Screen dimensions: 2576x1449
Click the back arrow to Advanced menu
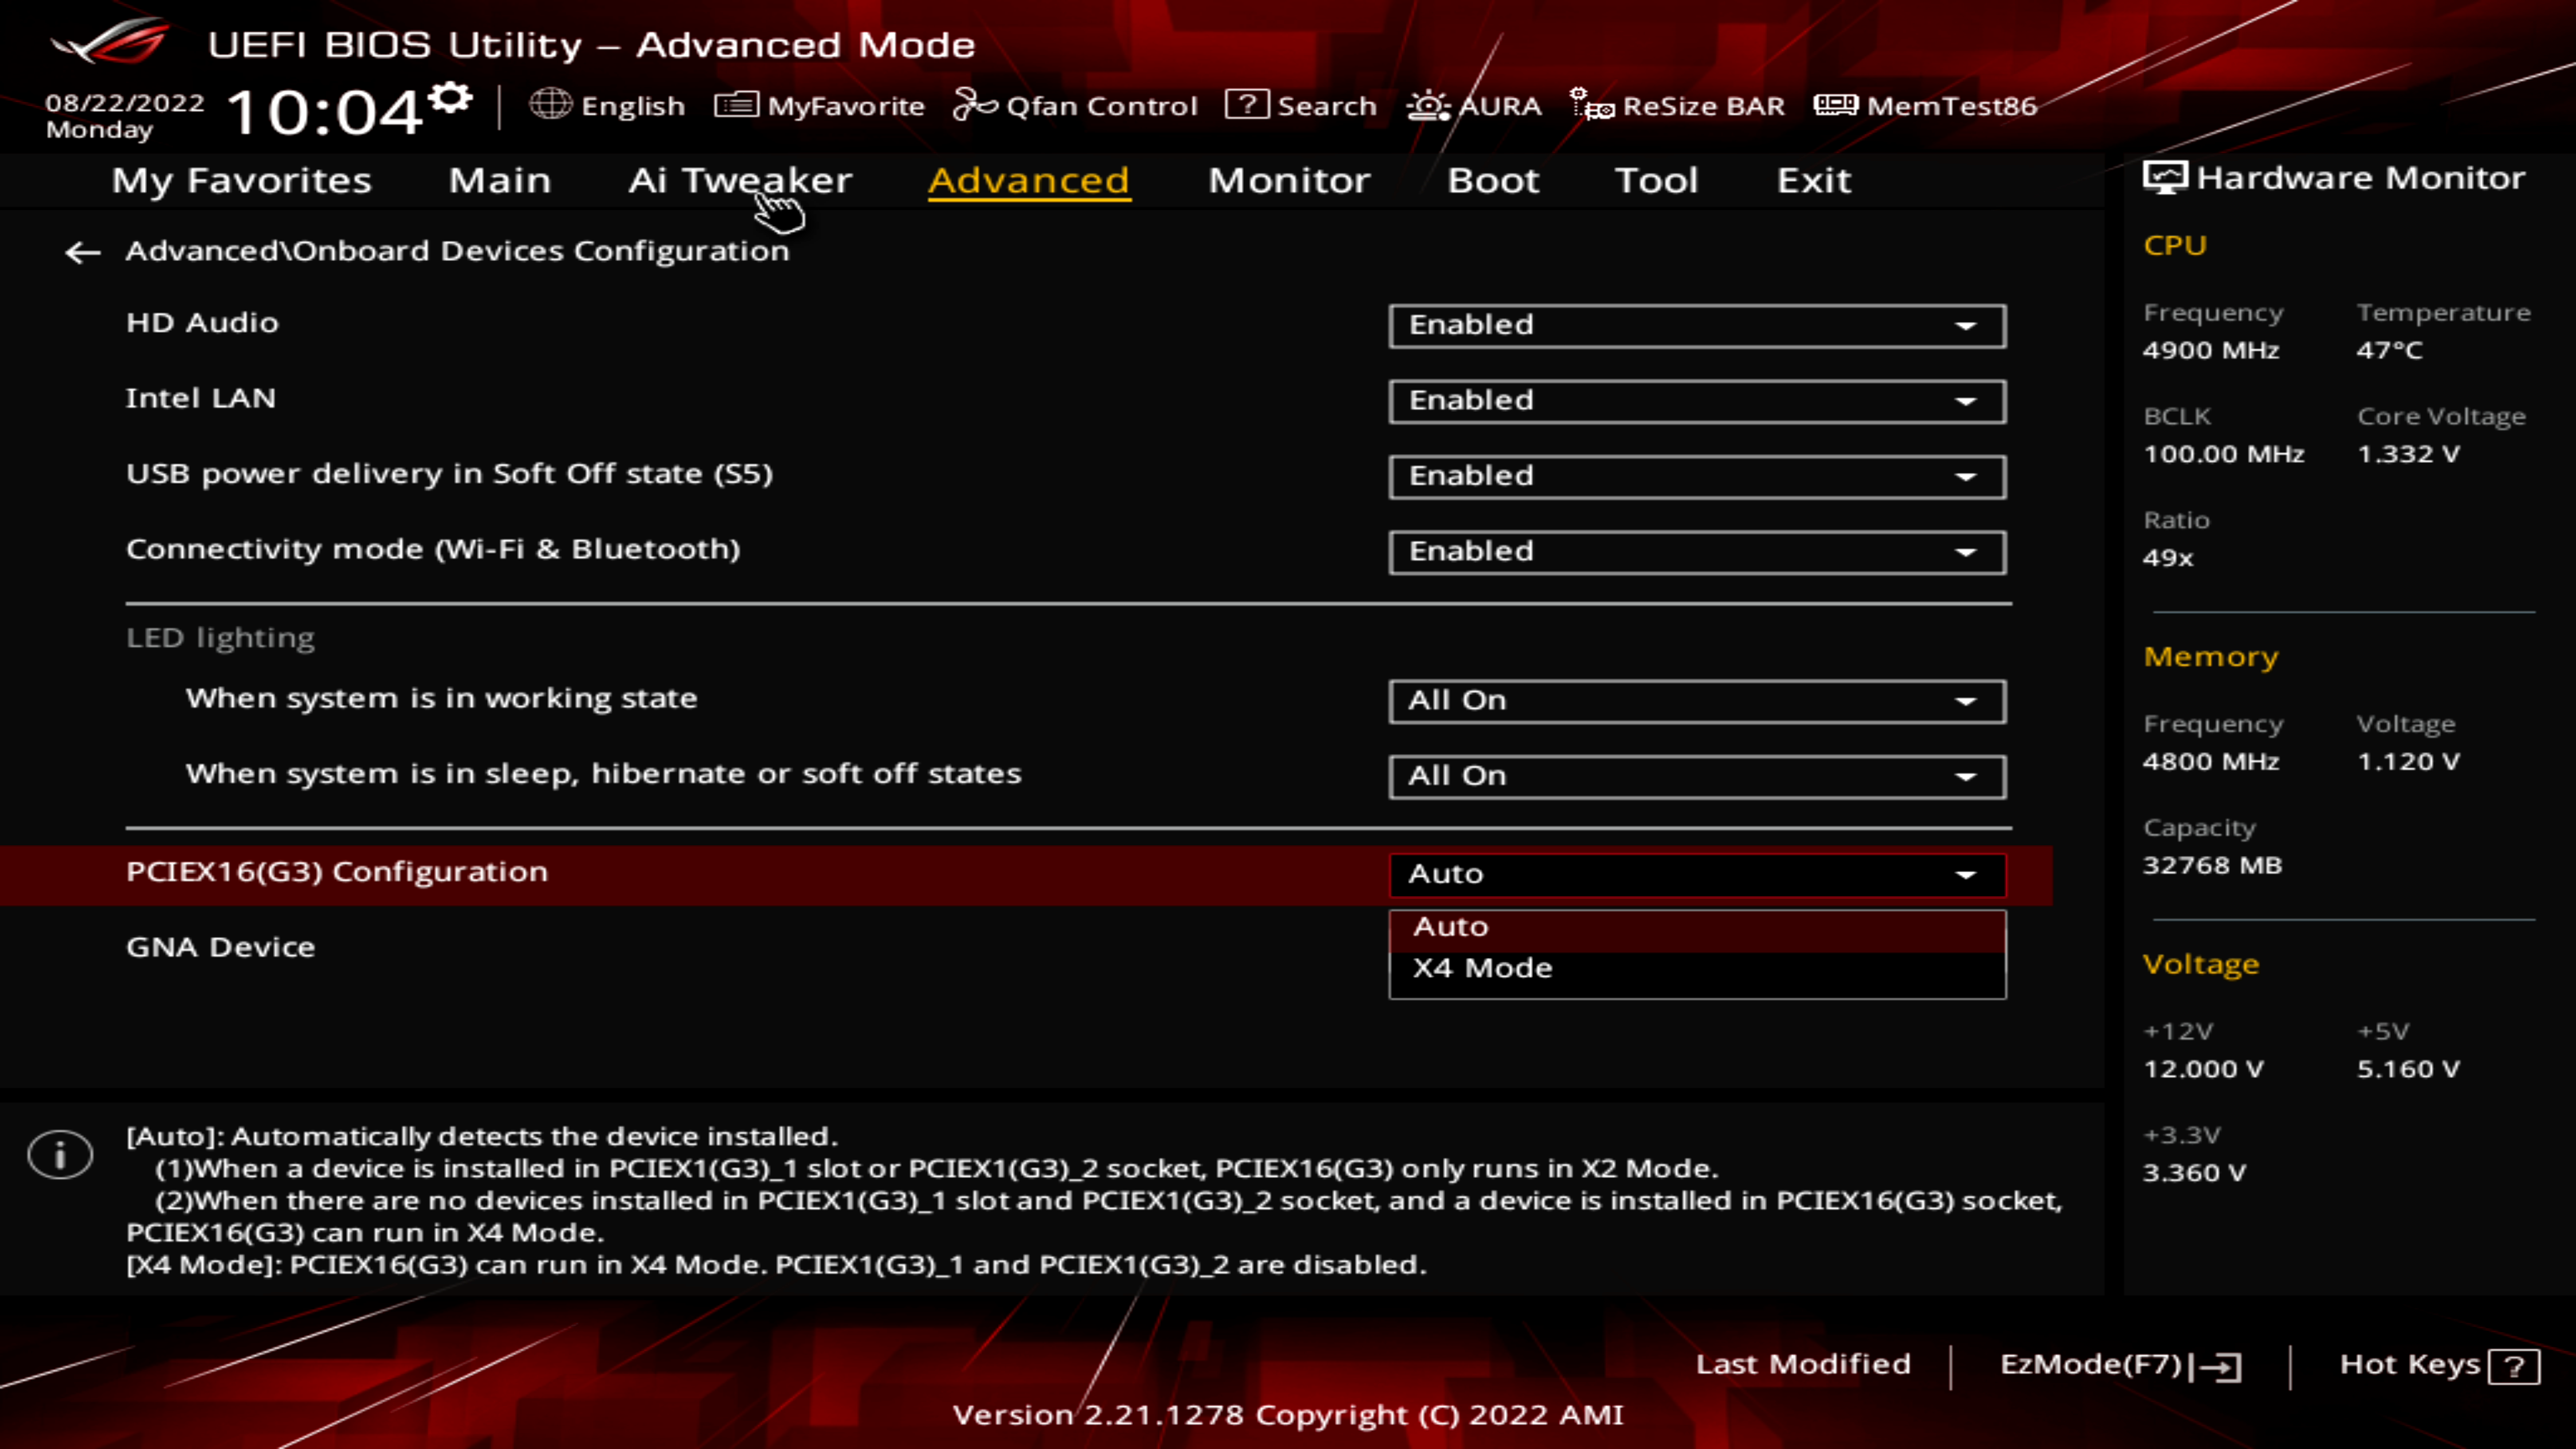(x=82, y=252)
